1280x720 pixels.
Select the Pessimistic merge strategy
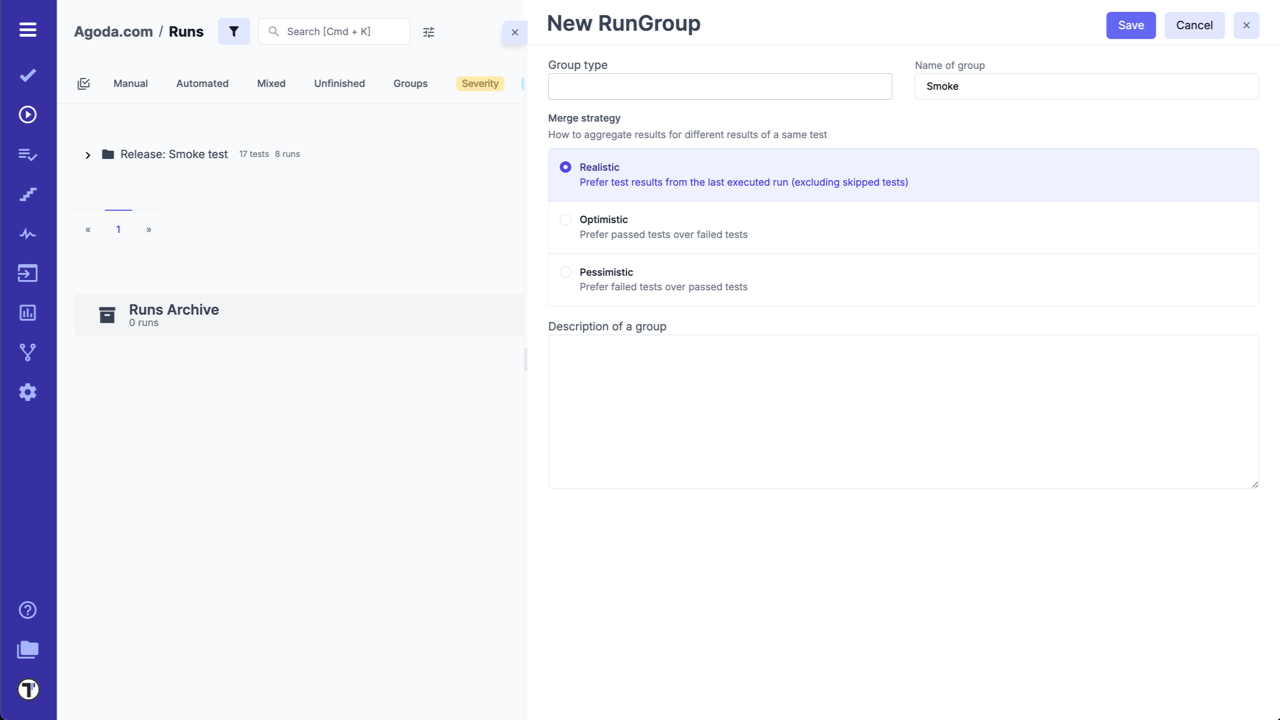[566, 272]
